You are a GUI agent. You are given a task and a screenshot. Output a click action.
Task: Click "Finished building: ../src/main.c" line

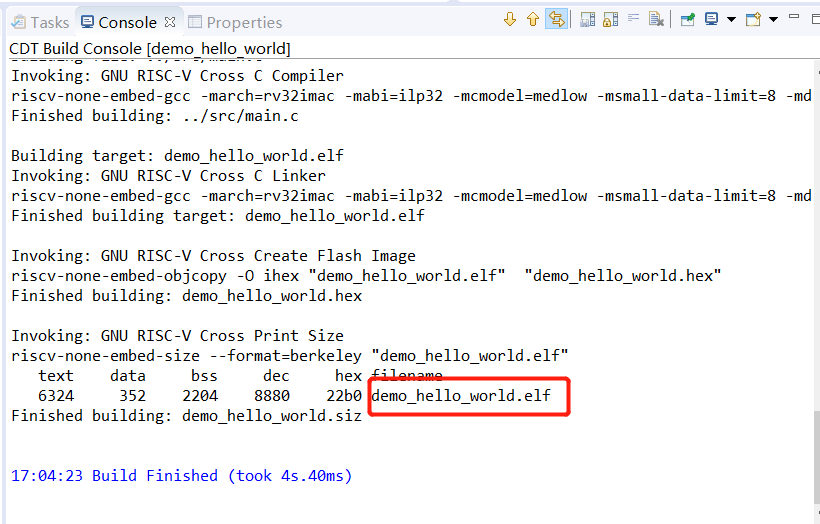[x=155, y=116]
